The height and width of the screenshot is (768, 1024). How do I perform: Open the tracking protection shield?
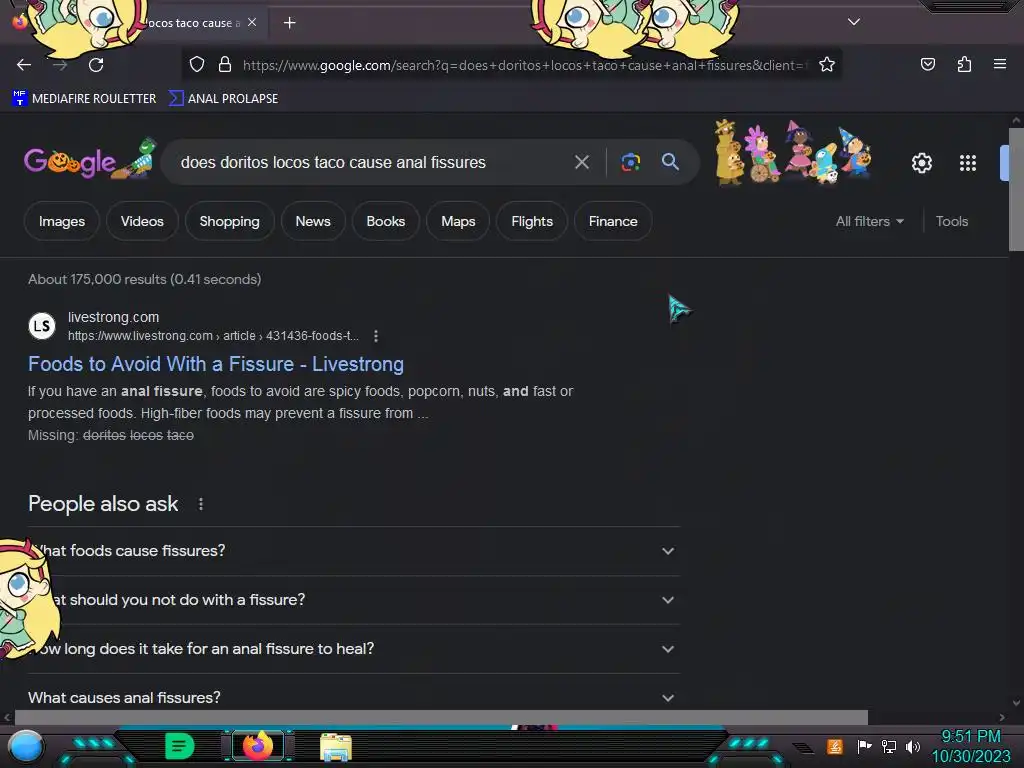(x=197, y=65)
